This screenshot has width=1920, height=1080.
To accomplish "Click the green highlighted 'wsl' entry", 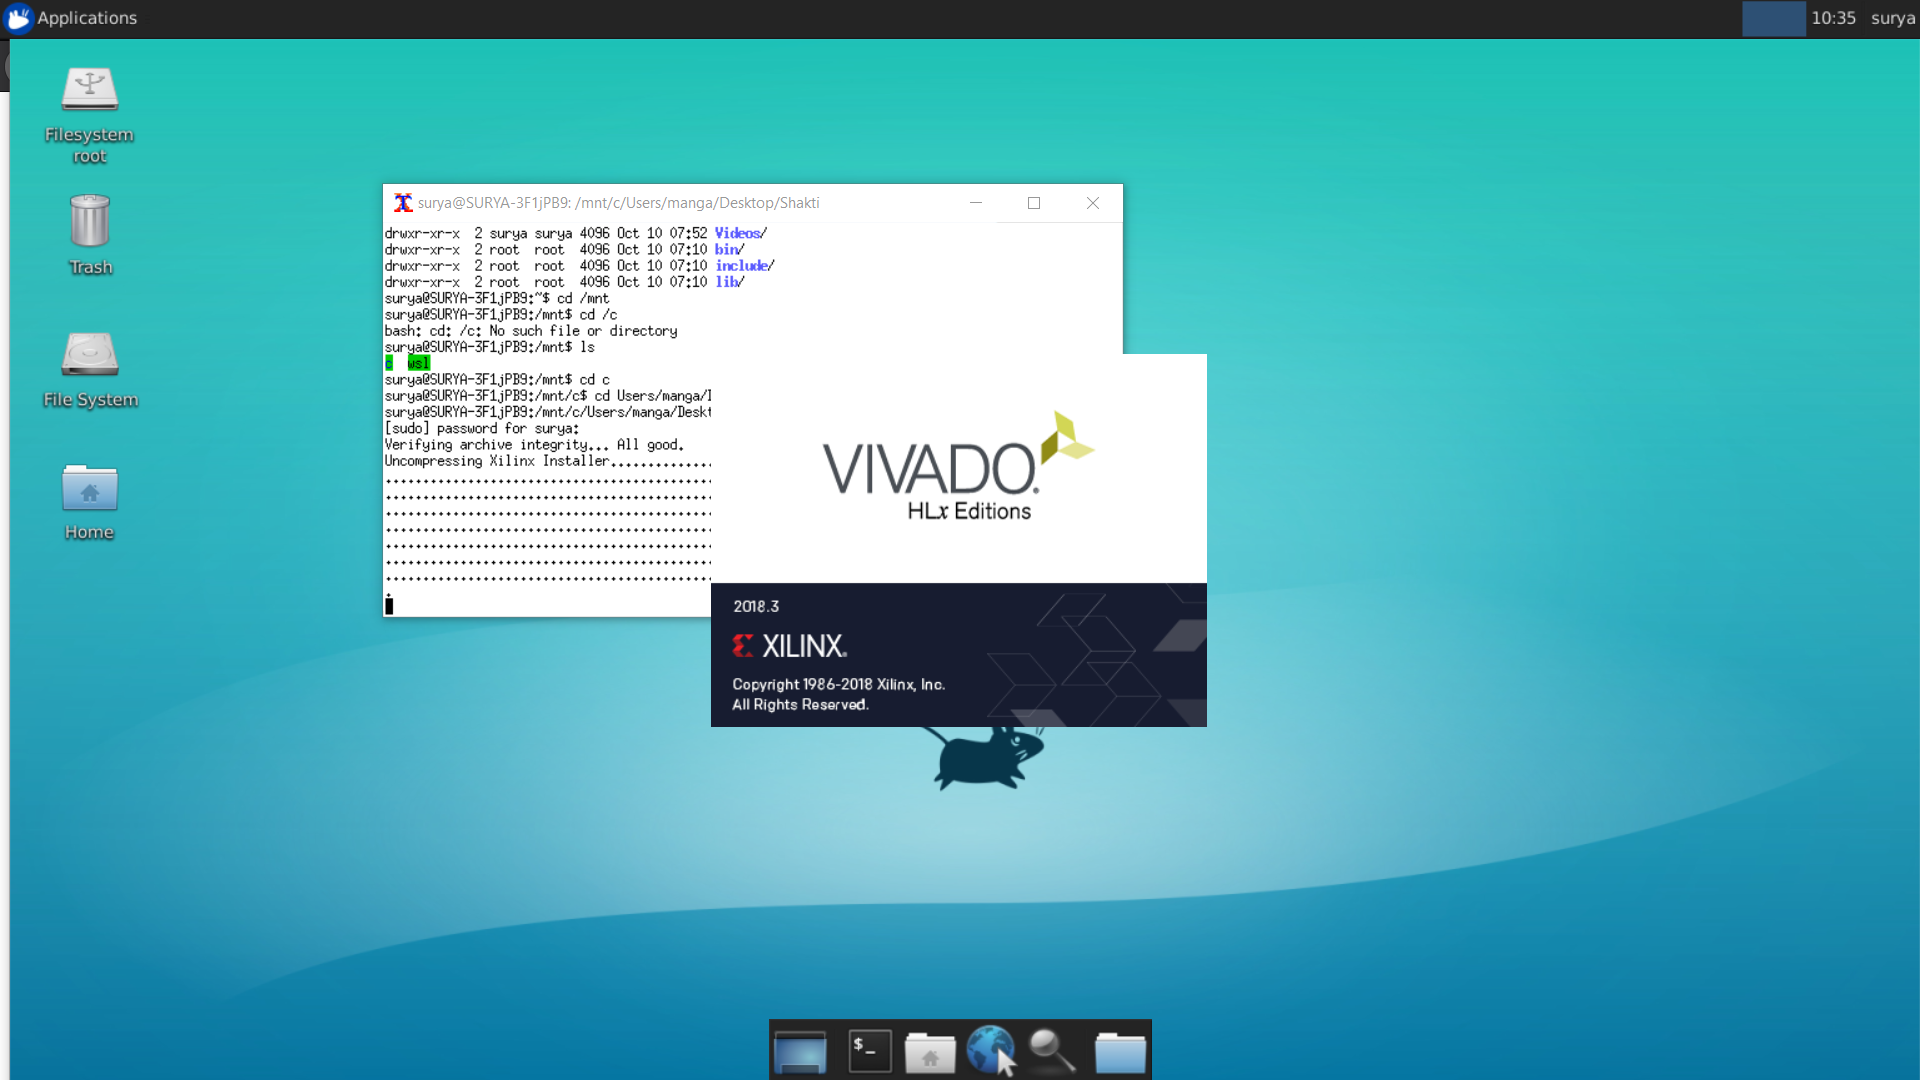I will (x=419, y=363).
